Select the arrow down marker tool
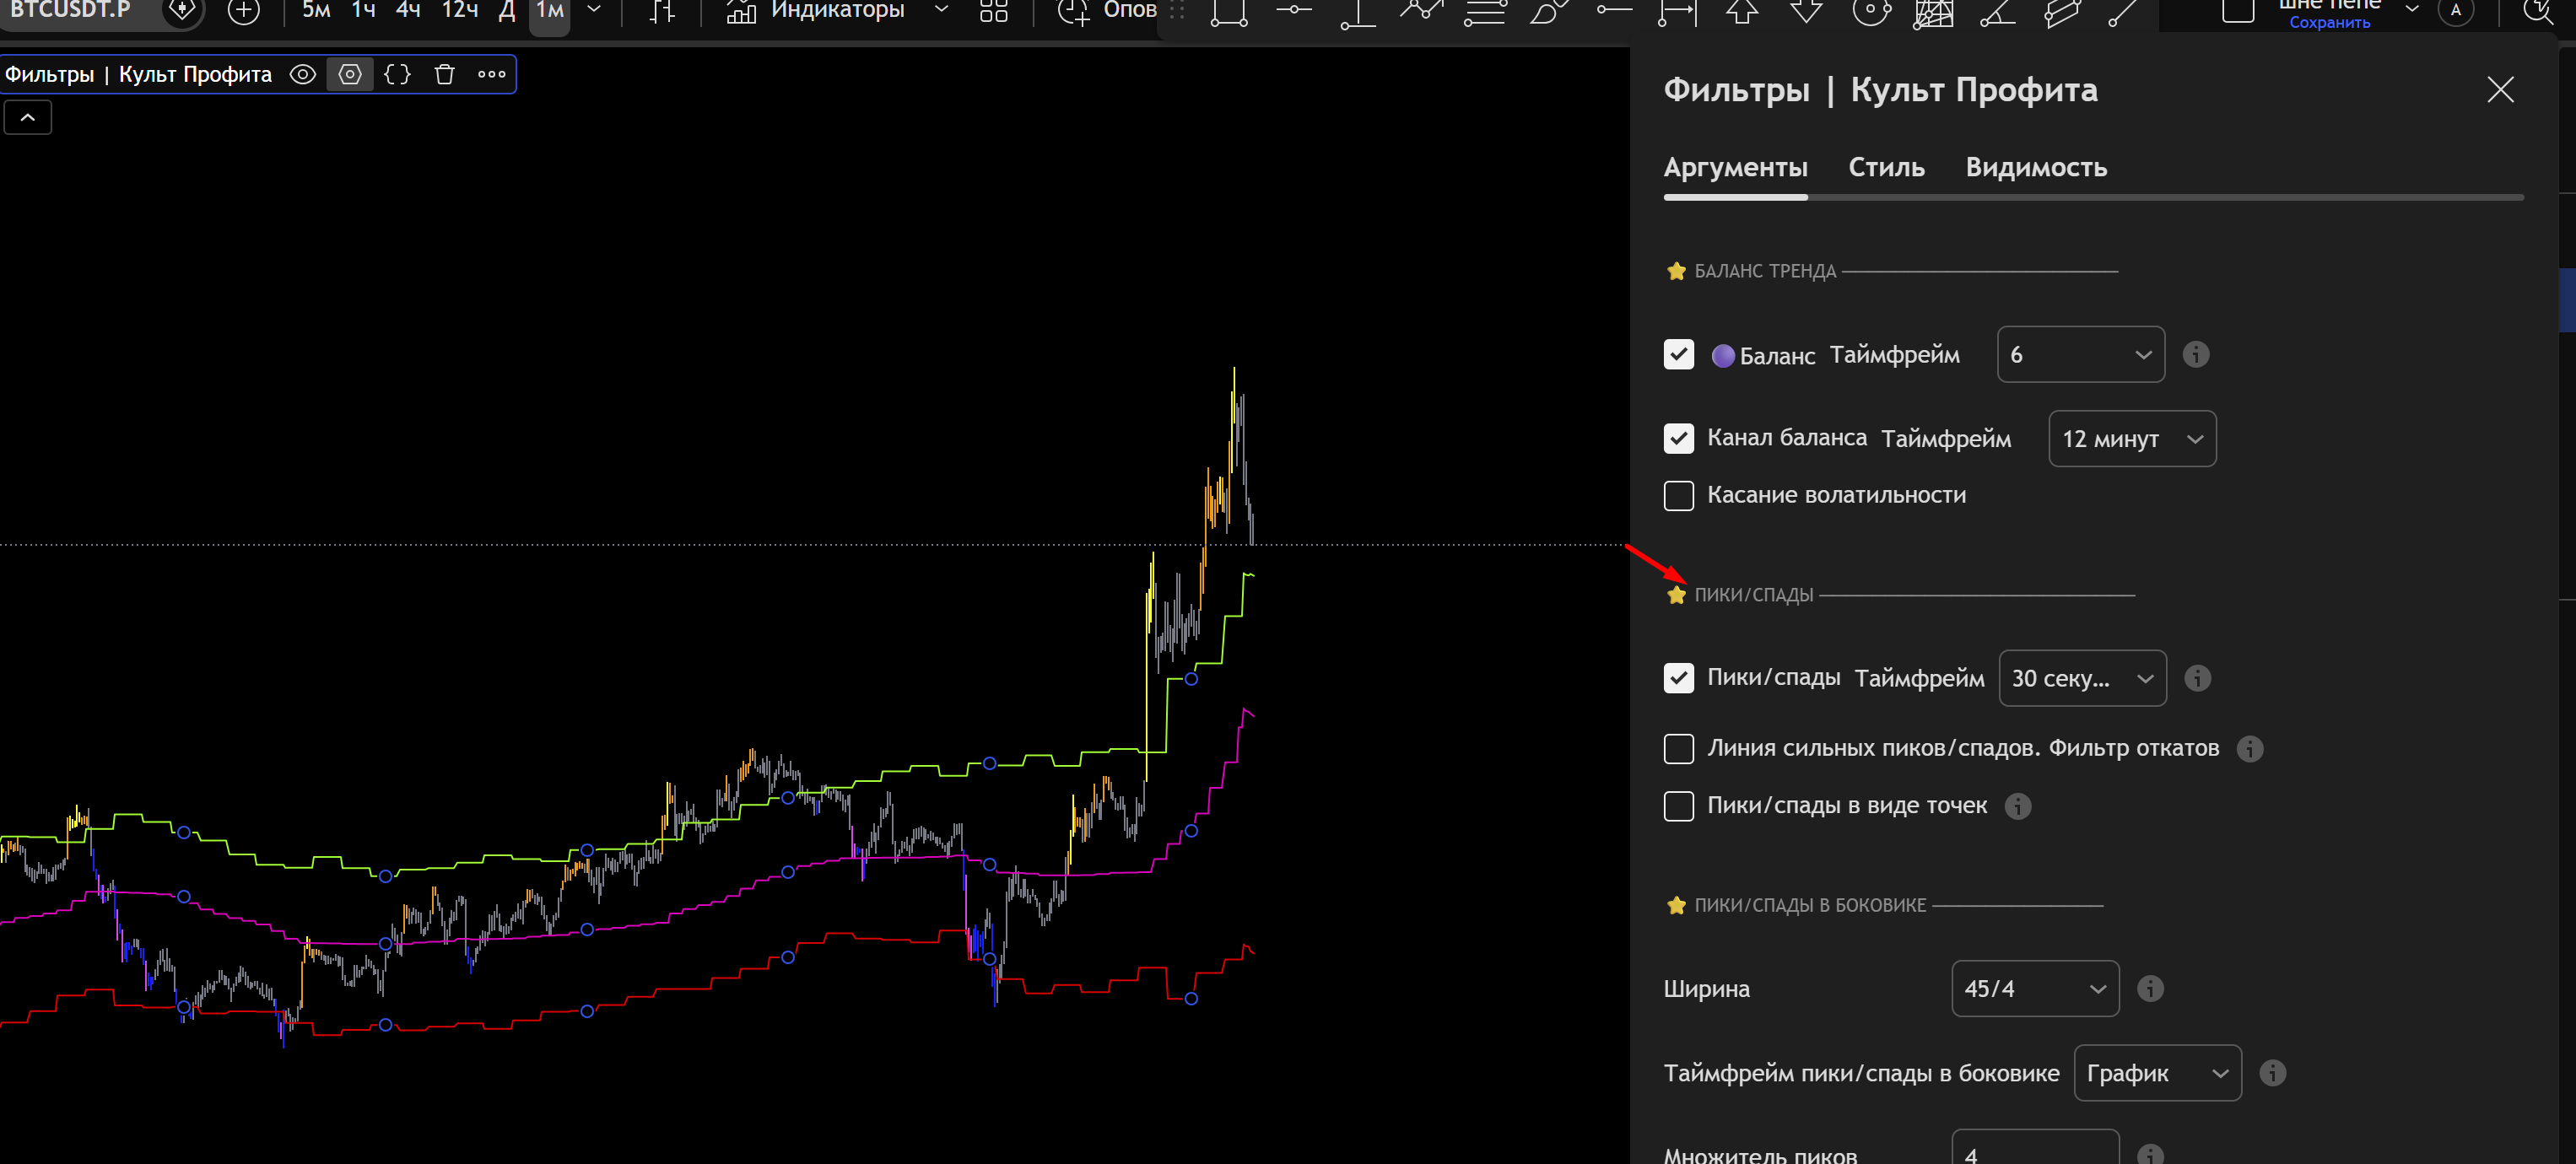Screen dimensions: 2576x1164 click(x=1806, y=12)
